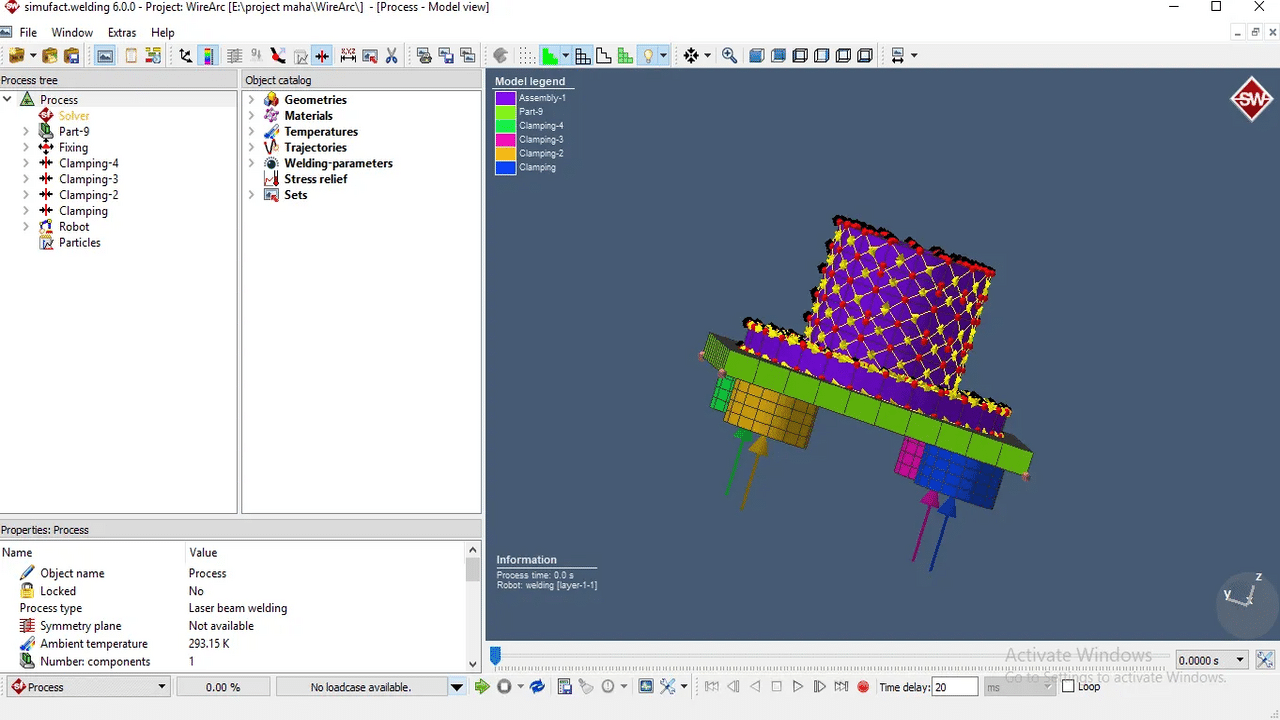Click the properties panel scrollbar down arrow
The width and height of the screenshot is (1280, 720).
[x=473, y=663]
